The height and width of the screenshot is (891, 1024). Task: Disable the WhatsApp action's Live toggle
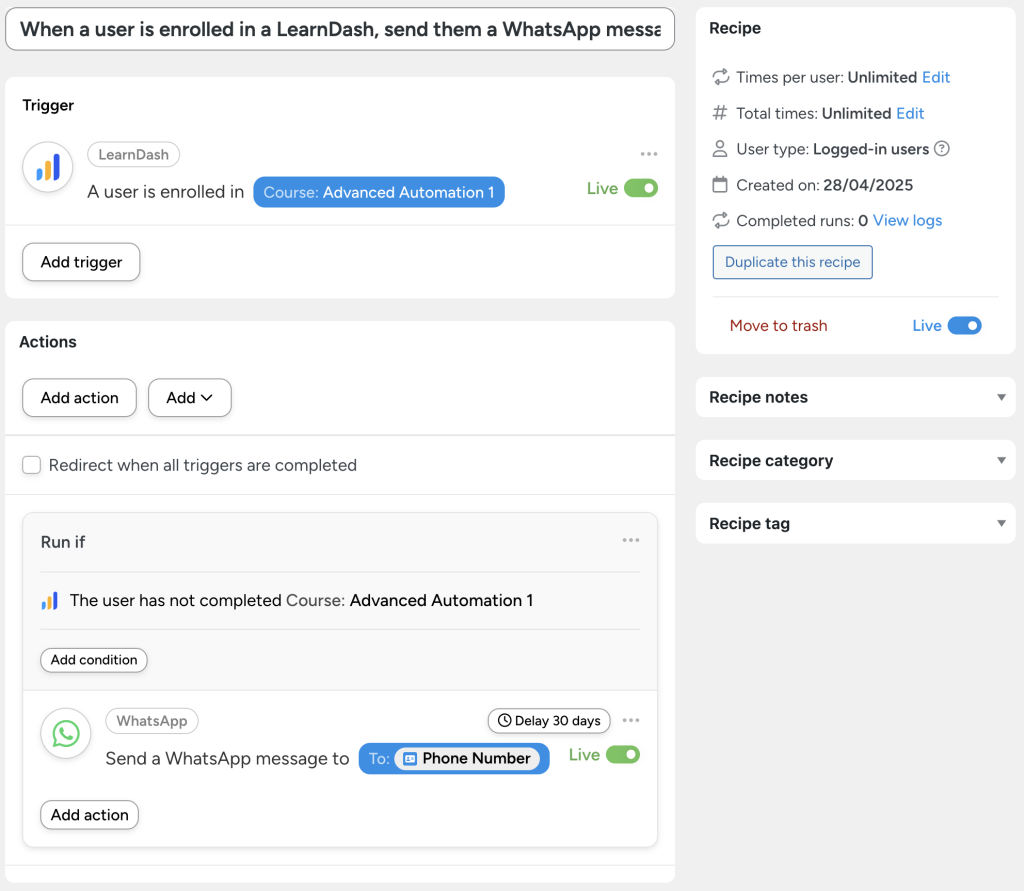point(624,754)
